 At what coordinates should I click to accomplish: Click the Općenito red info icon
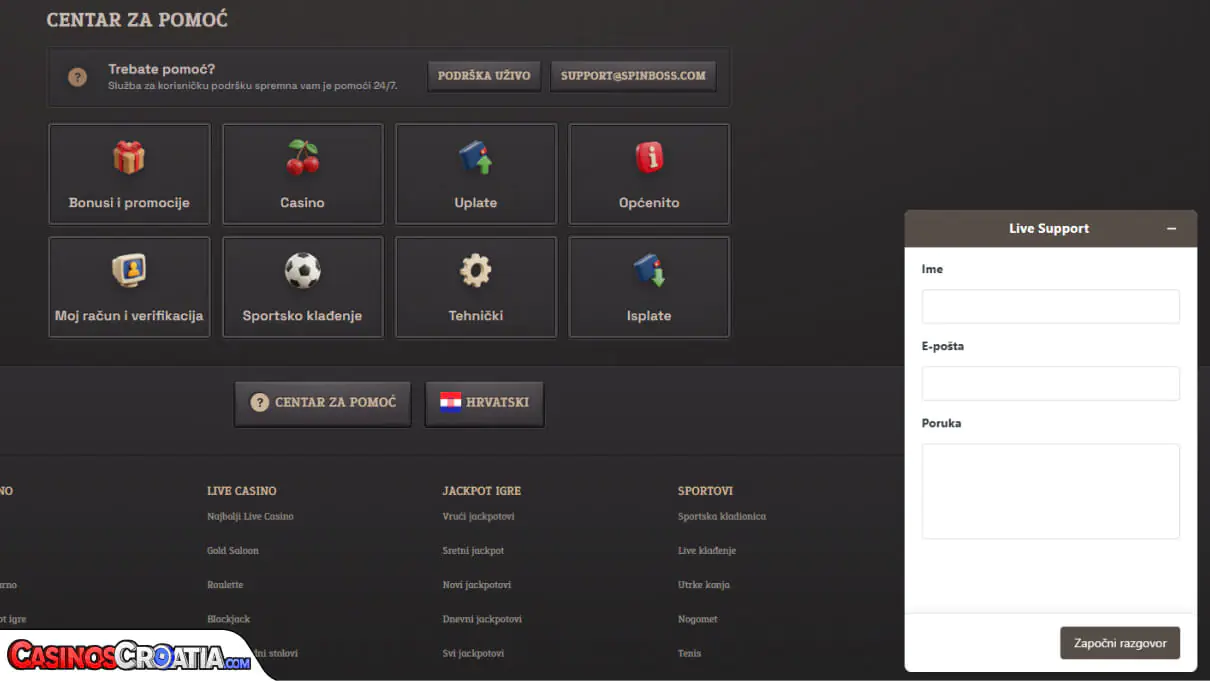tap(649, 158)
